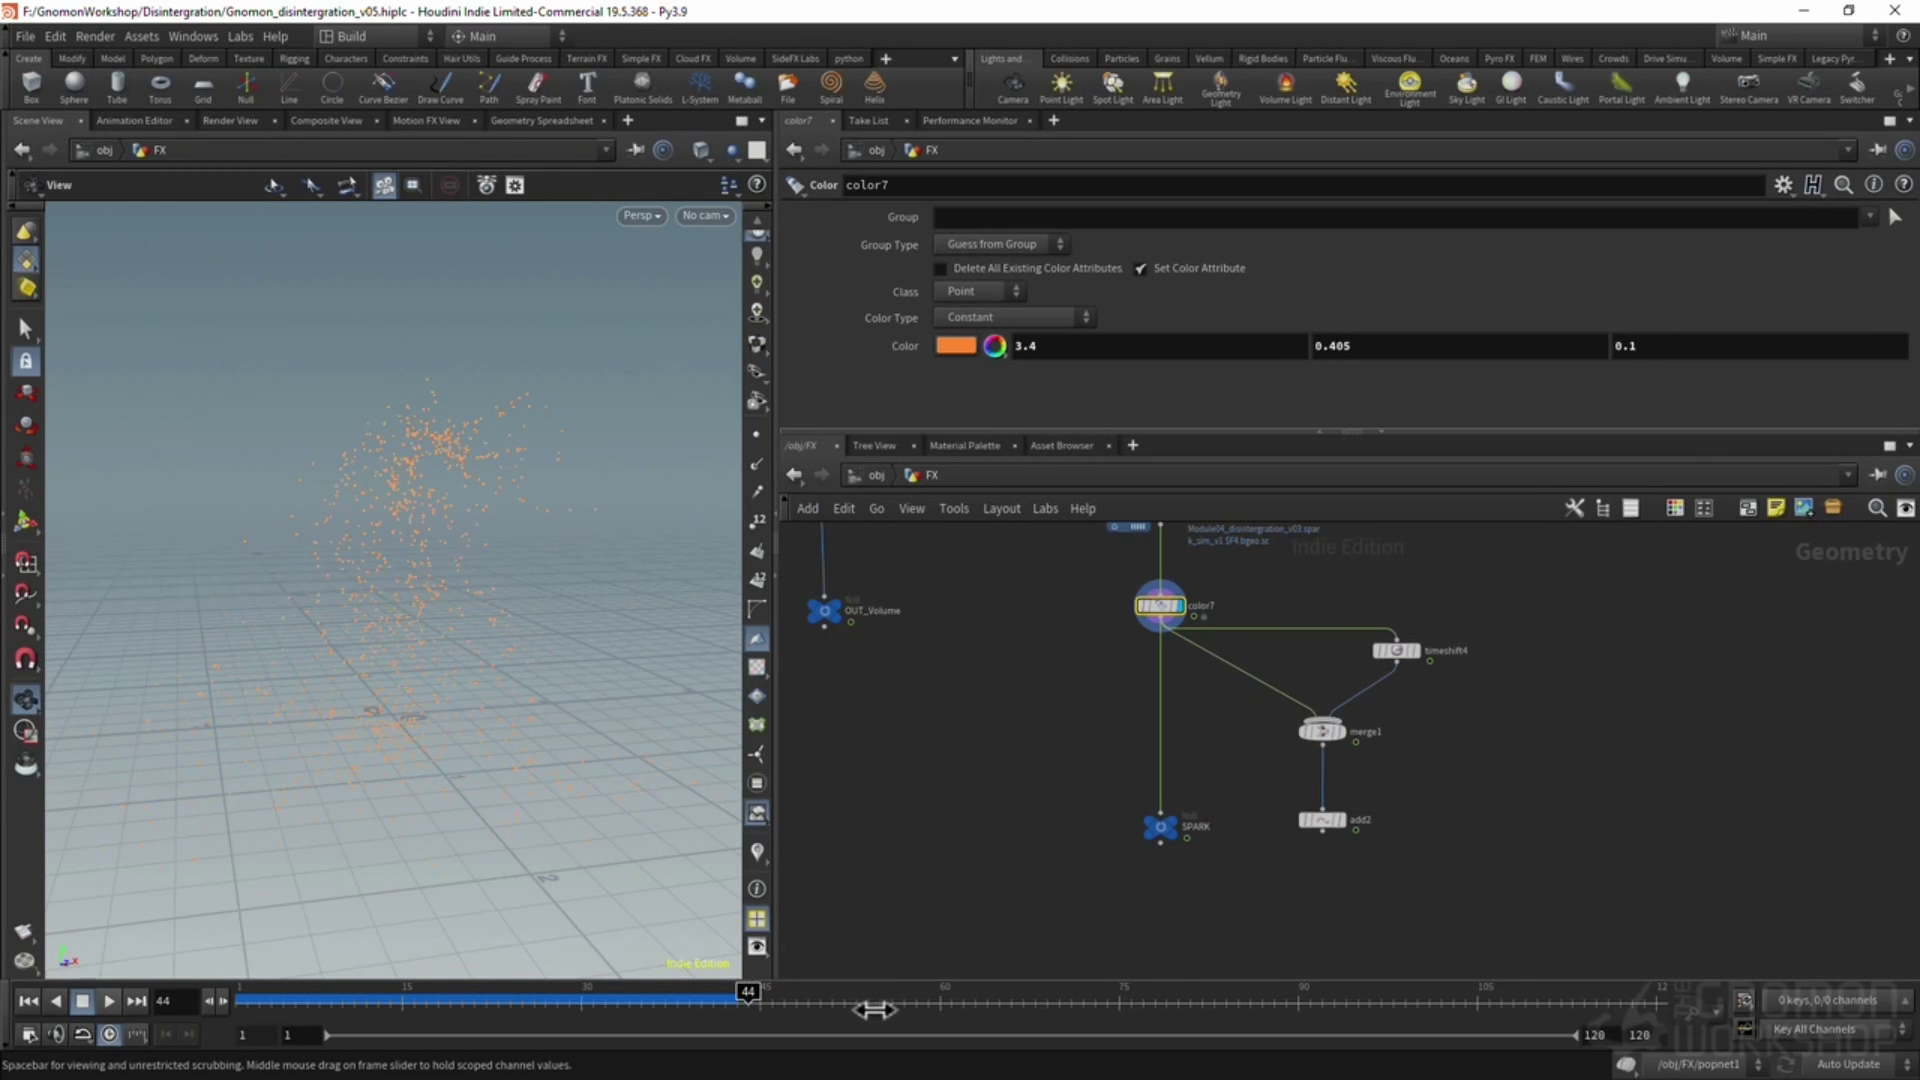Select the Camera shelf tool

point(1012,86)
